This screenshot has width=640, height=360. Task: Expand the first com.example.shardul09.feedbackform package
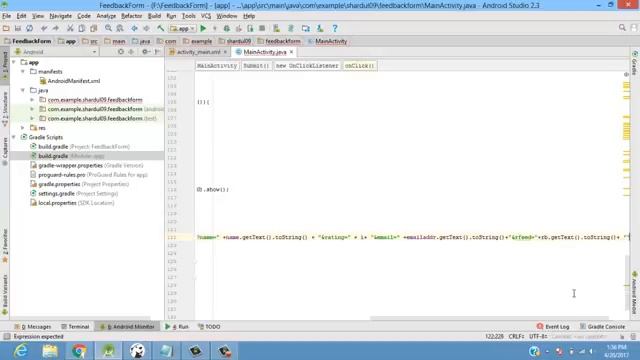tap(32, 100)
